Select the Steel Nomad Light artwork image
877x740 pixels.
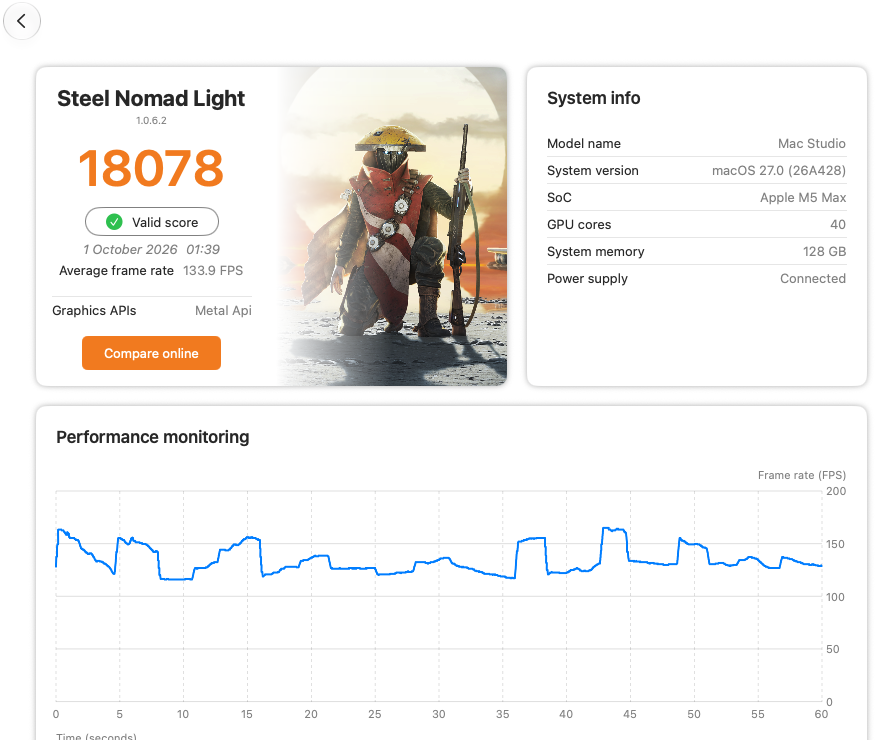(392, 227)
